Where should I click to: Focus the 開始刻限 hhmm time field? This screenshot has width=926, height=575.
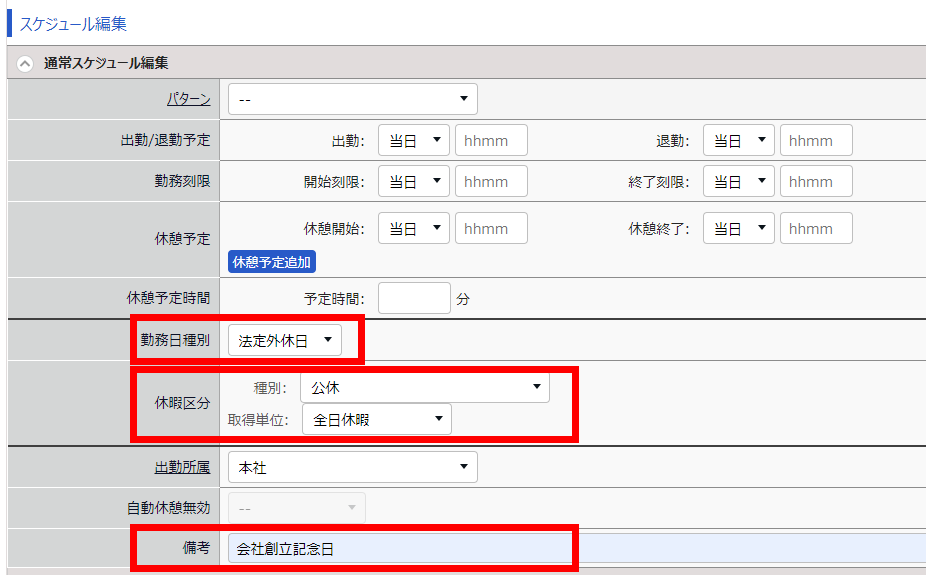[x=491, y=181]
